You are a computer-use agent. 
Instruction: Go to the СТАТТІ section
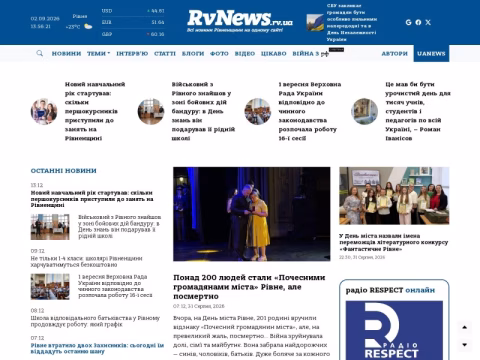(x=165, y=53)
